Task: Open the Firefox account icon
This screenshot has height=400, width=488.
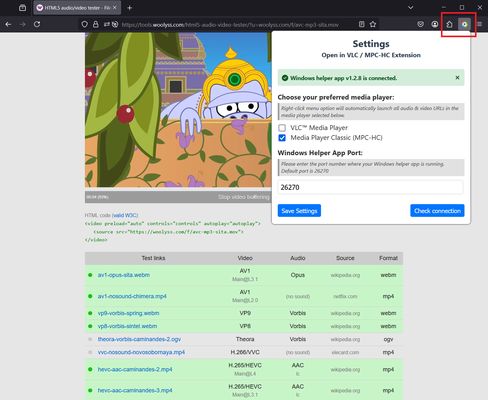Action: [435, 24]
